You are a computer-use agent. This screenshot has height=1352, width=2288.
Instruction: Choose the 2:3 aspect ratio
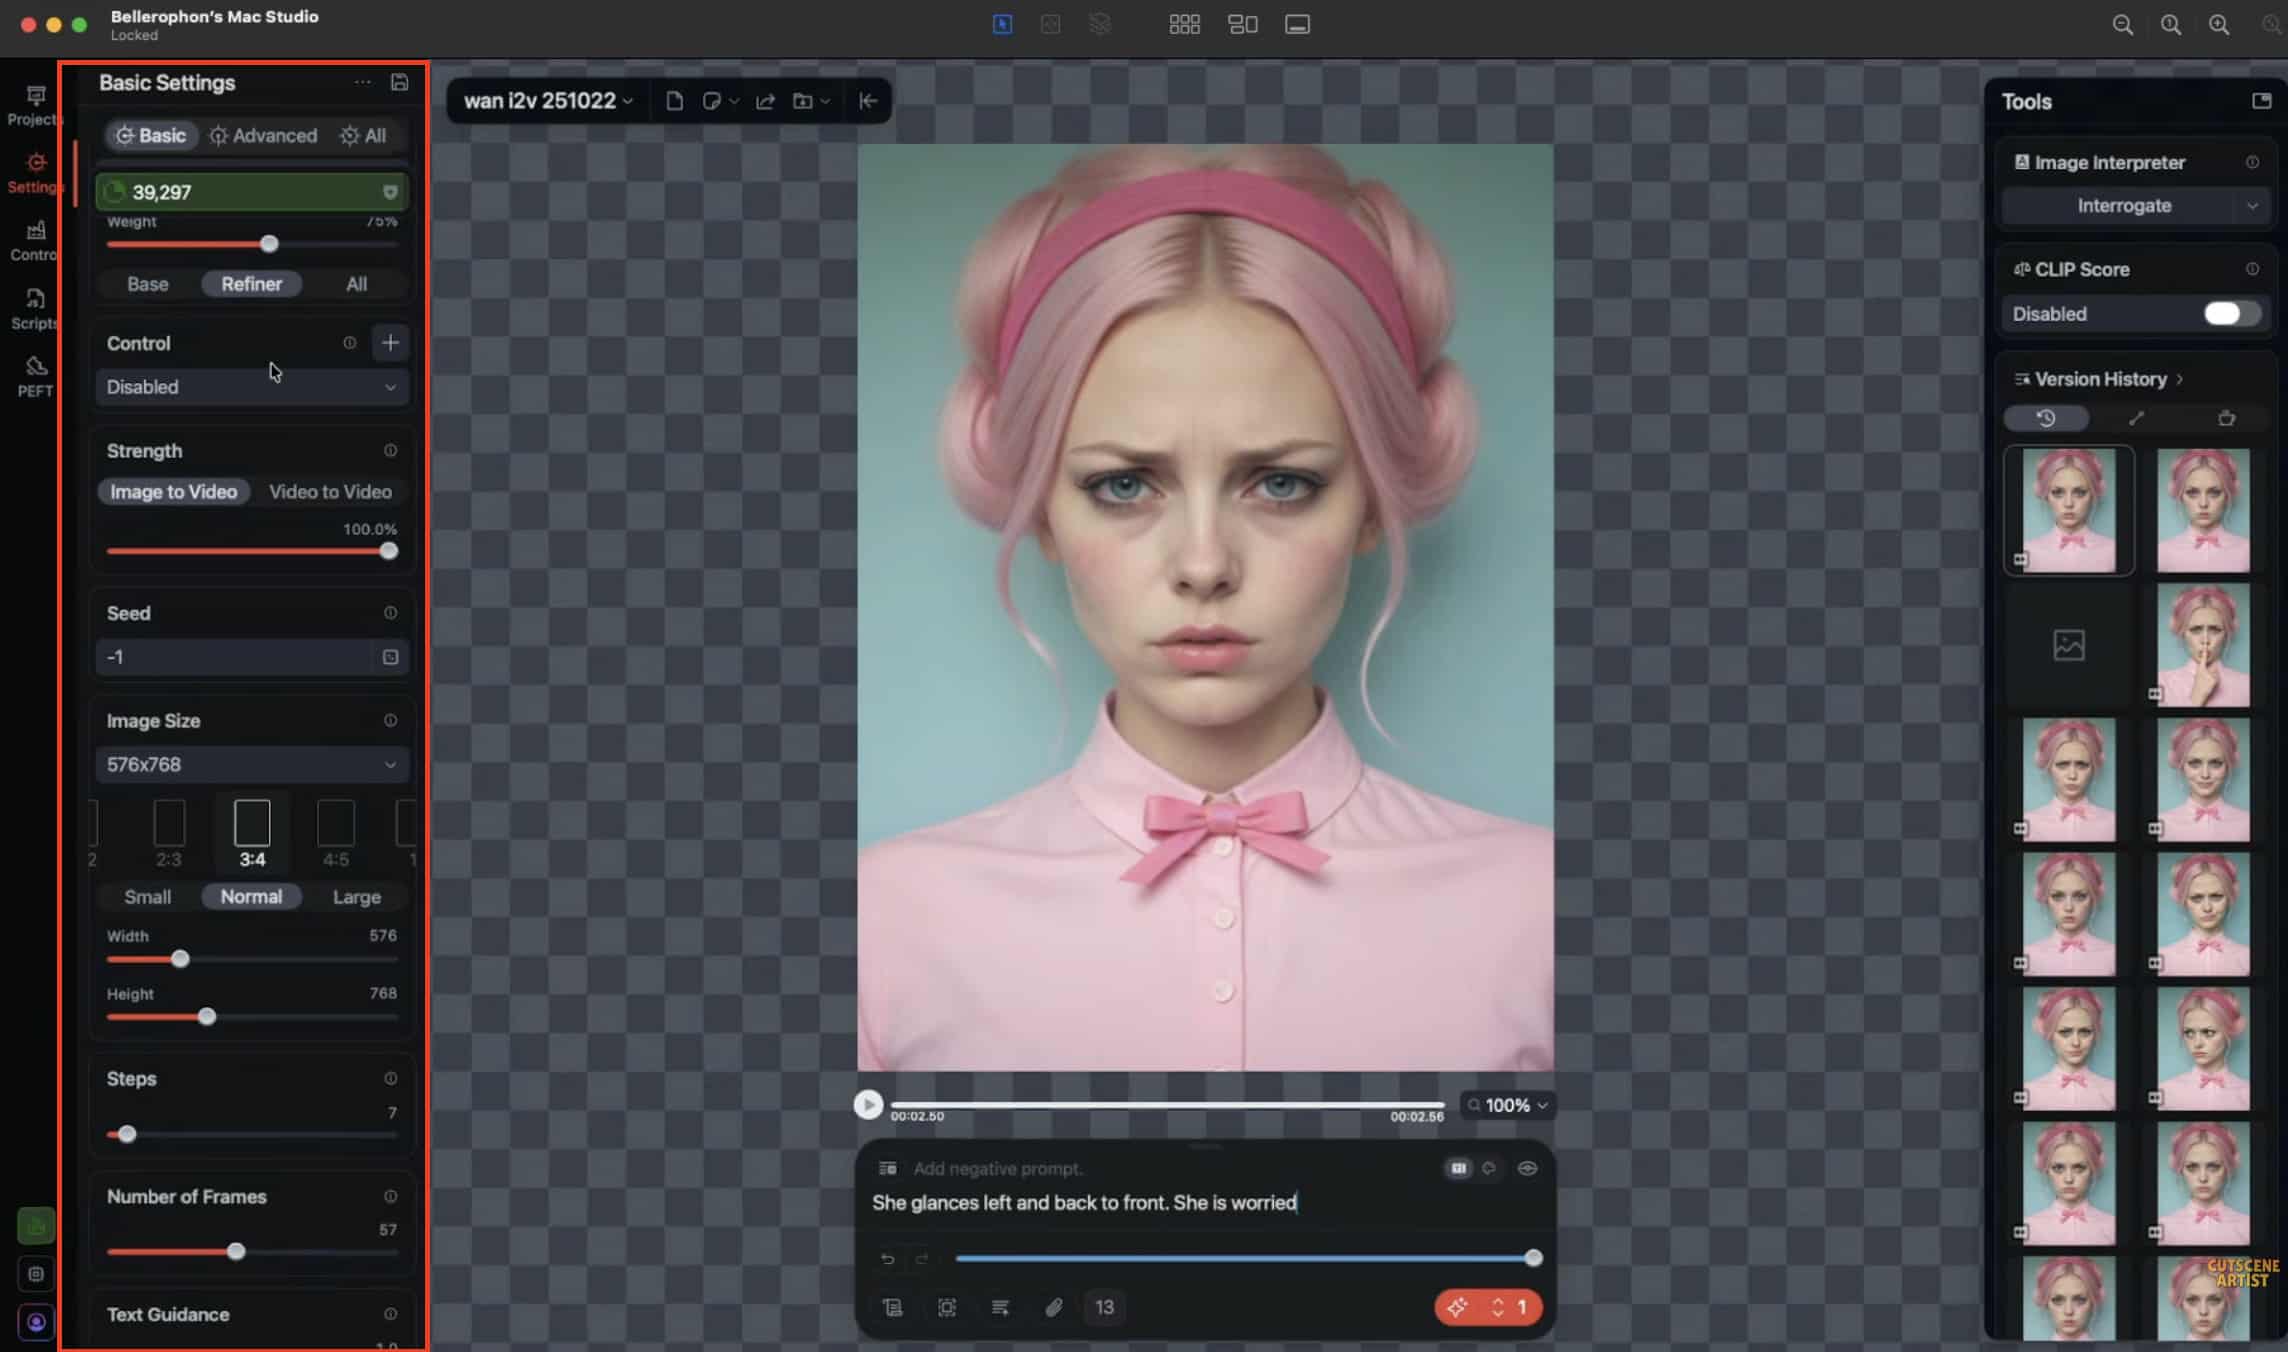[169, 832]
